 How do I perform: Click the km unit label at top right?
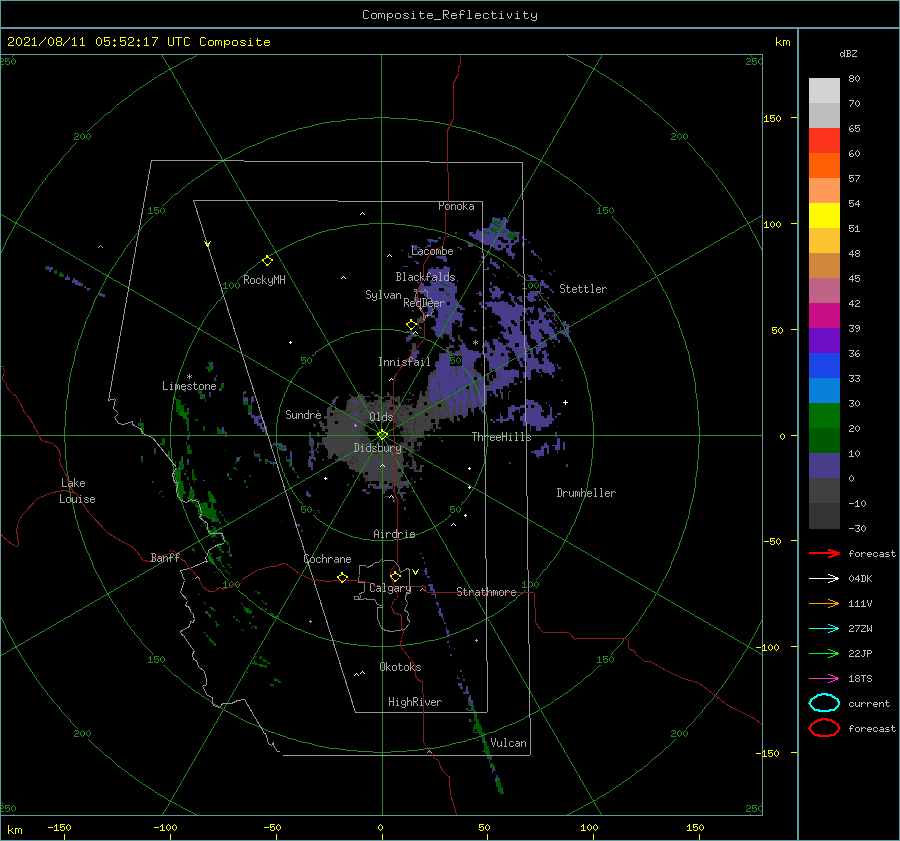click(x=782, y=42)
